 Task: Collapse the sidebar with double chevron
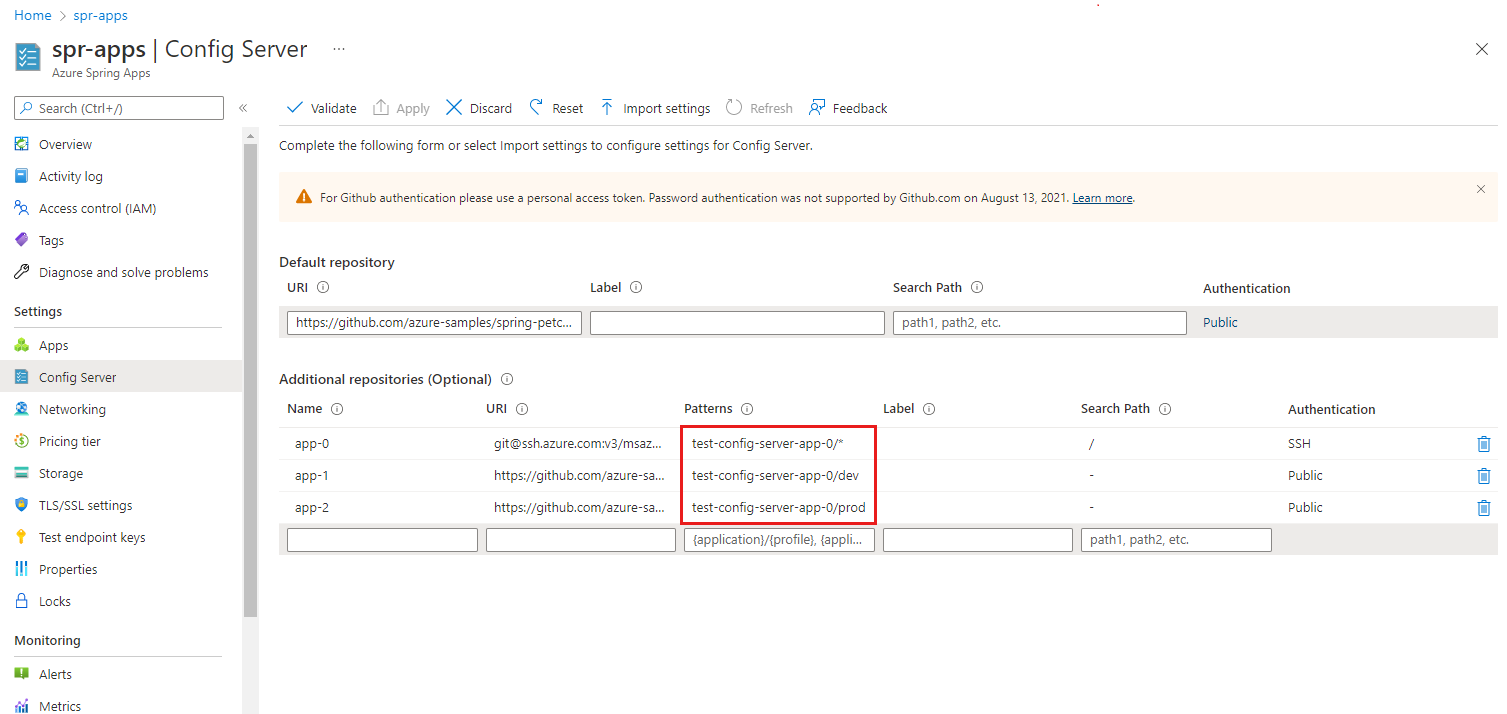(243, 108)
